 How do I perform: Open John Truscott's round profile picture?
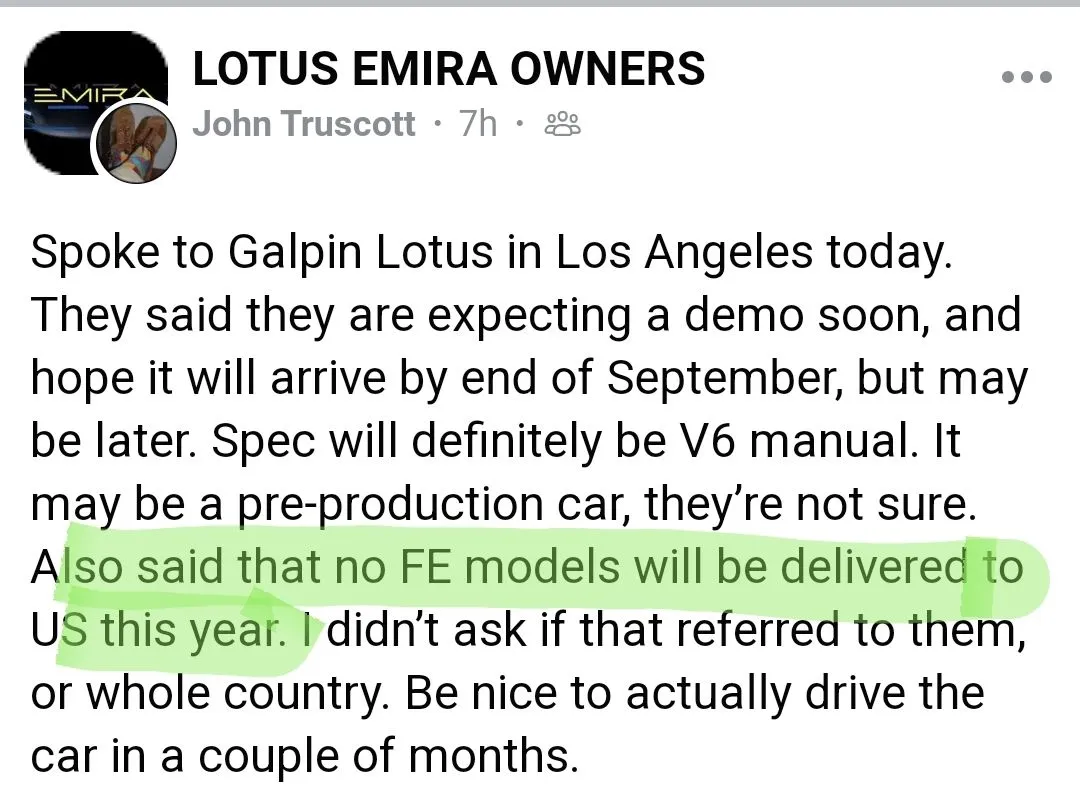point(135,142)
